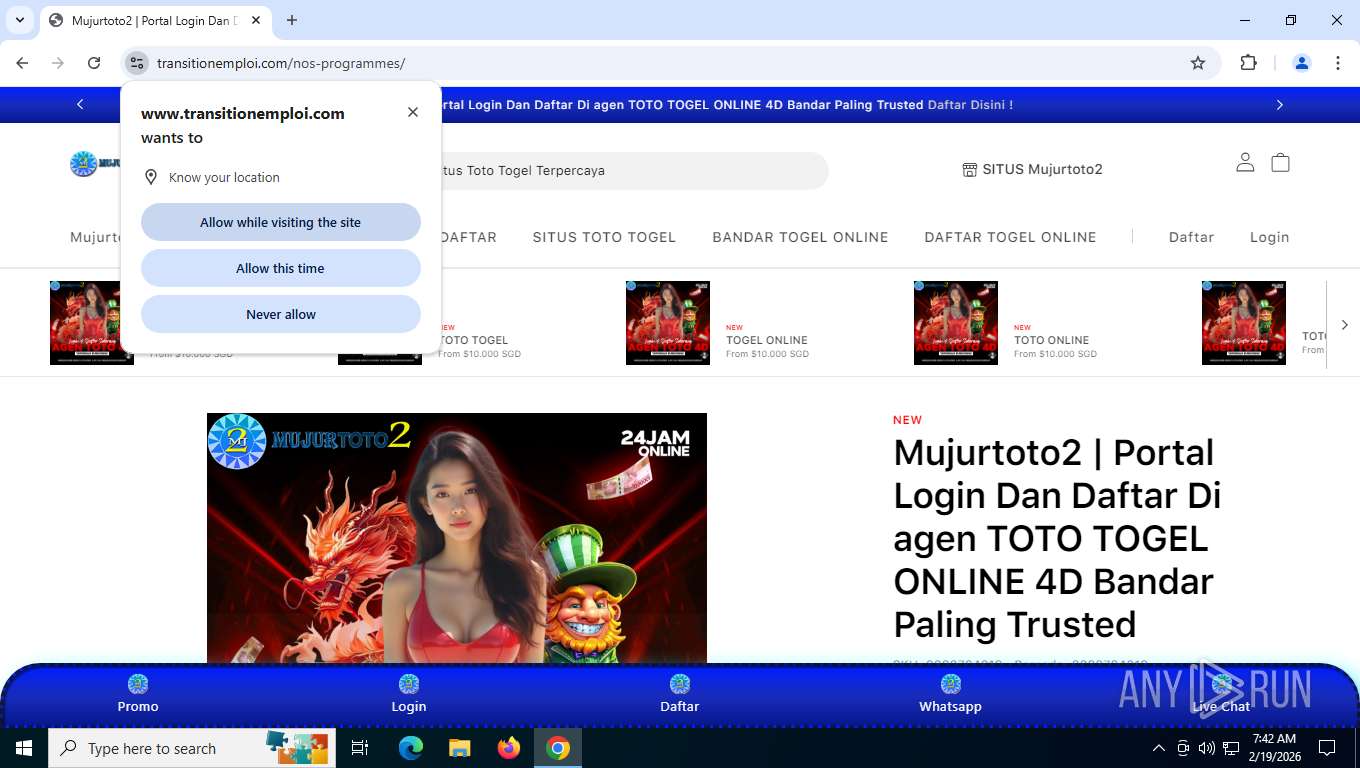Click the Mujurtoto2 product heading

click(x=1057, y=538)
